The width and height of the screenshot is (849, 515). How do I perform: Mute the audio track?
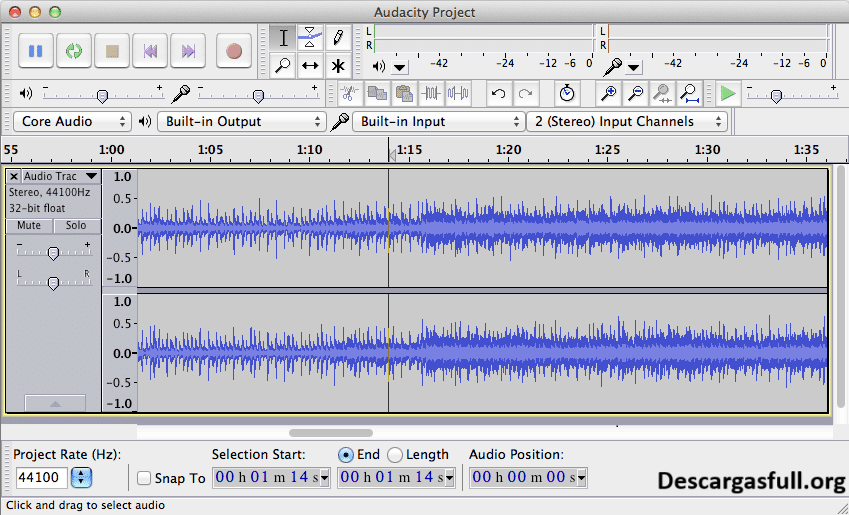click(x=29, y=226)
